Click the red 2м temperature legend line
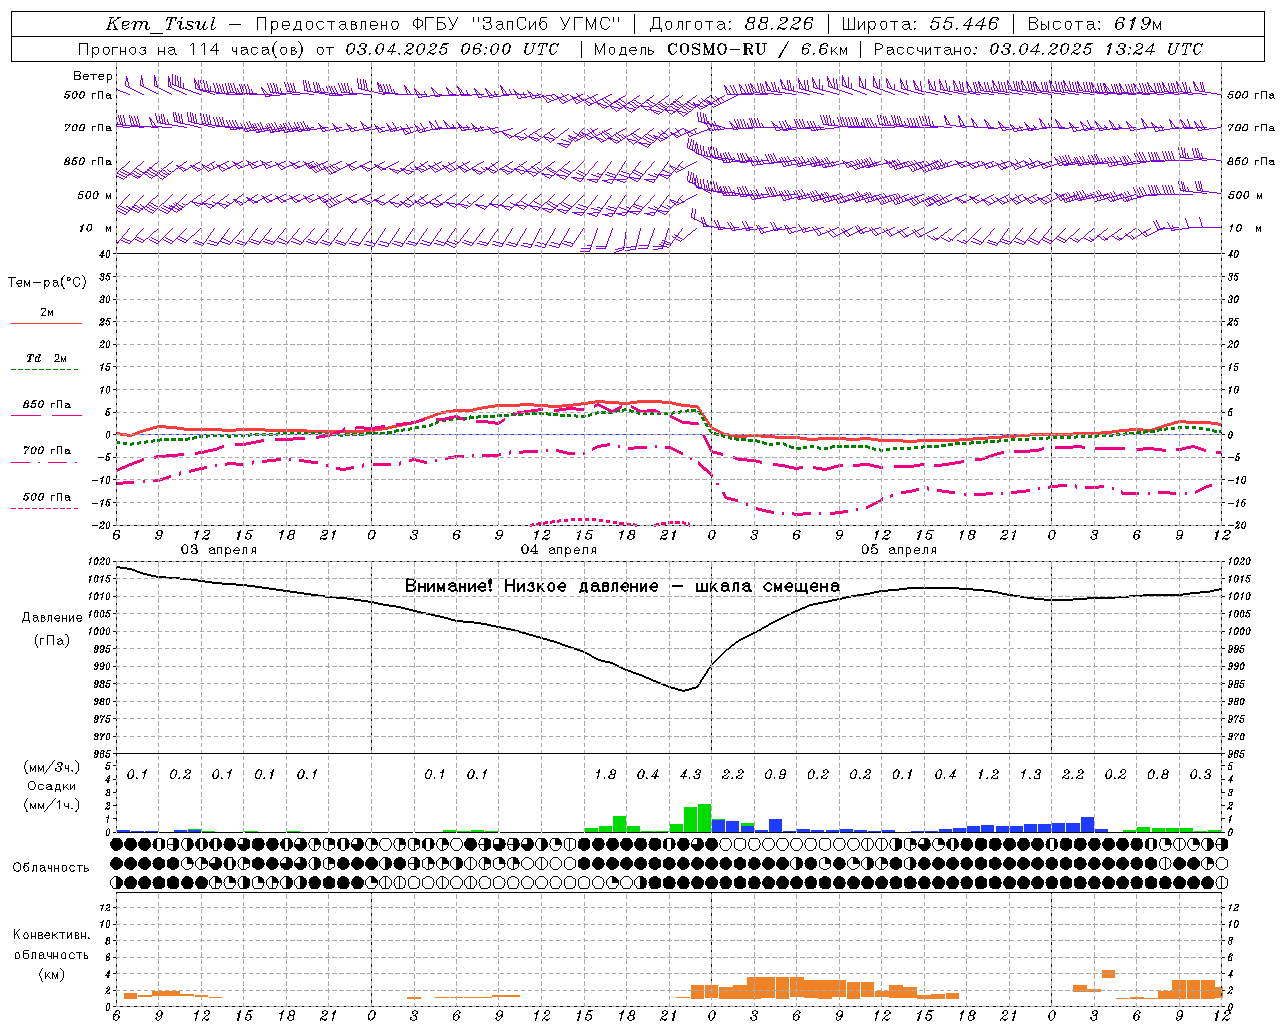This screenshot has height=1024, width=1280. pyautogui.click(x=47, y=323)
